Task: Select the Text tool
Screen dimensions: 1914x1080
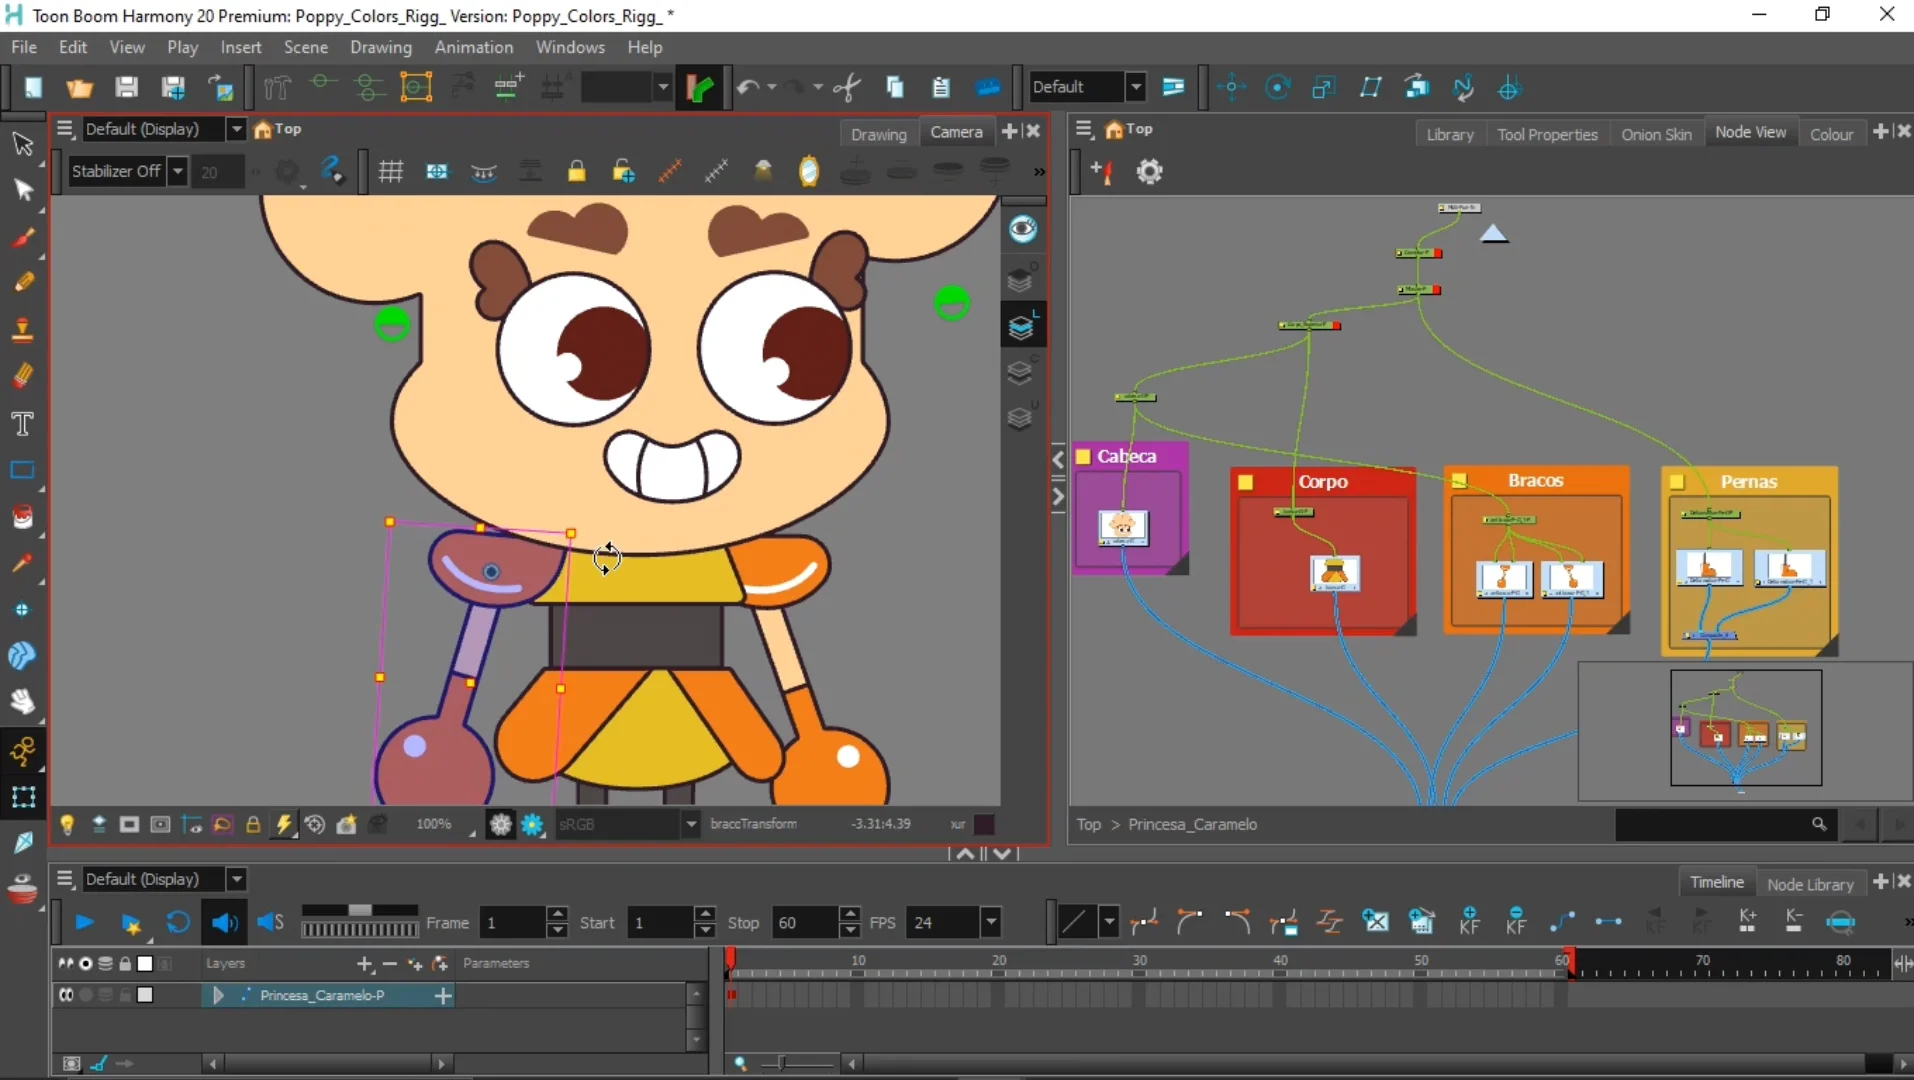Action: click(x=22, y=424)
